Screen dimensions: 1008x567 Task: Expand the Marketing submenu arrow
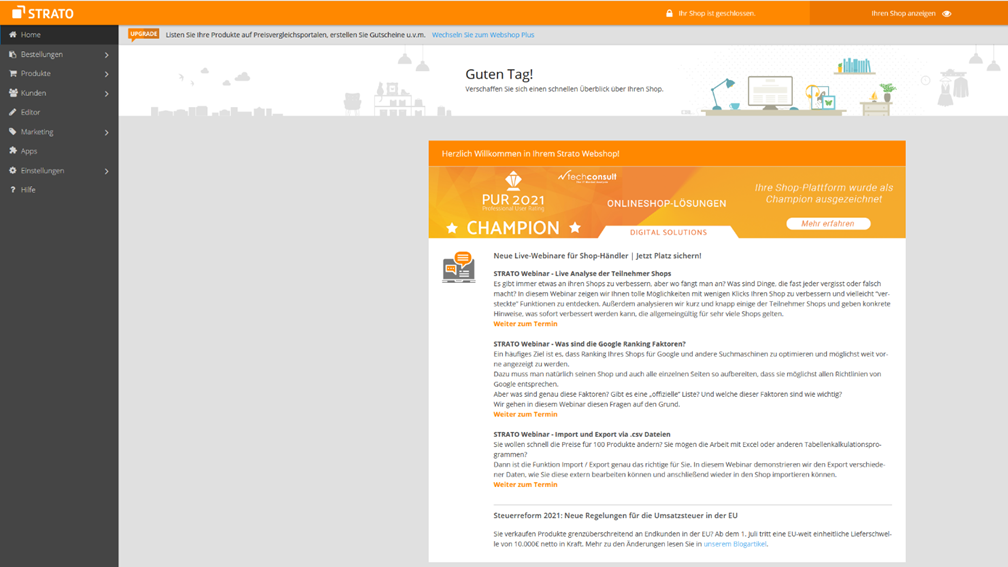click(107, 132)
